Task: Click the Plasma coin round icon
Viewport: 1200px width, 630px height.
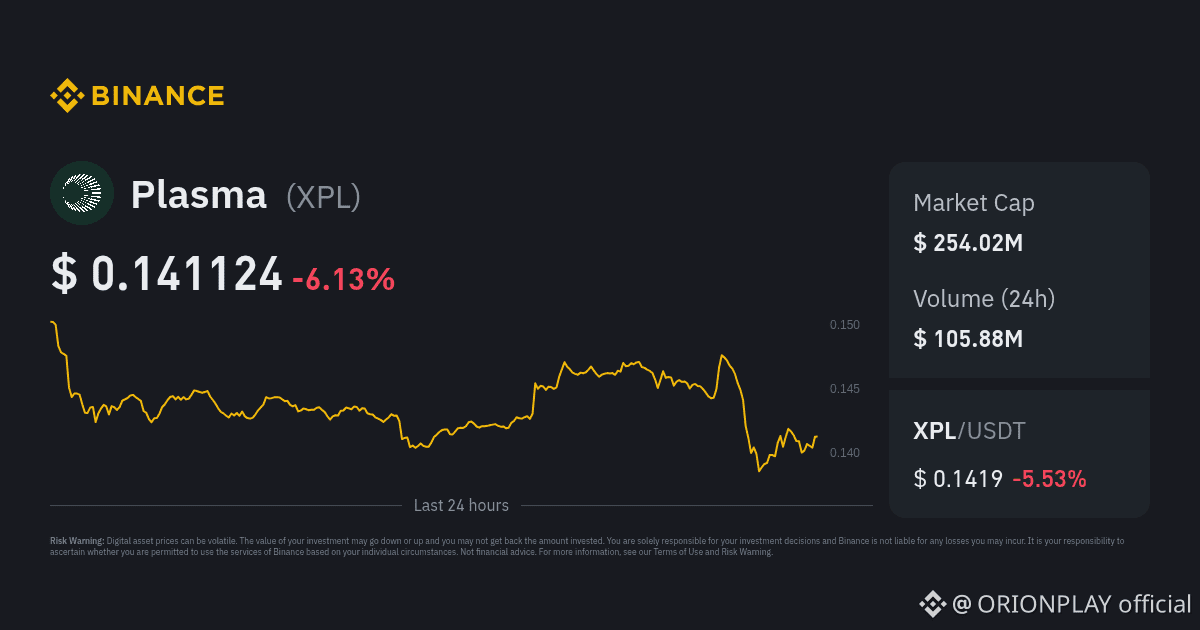Action: click(82, 193)
